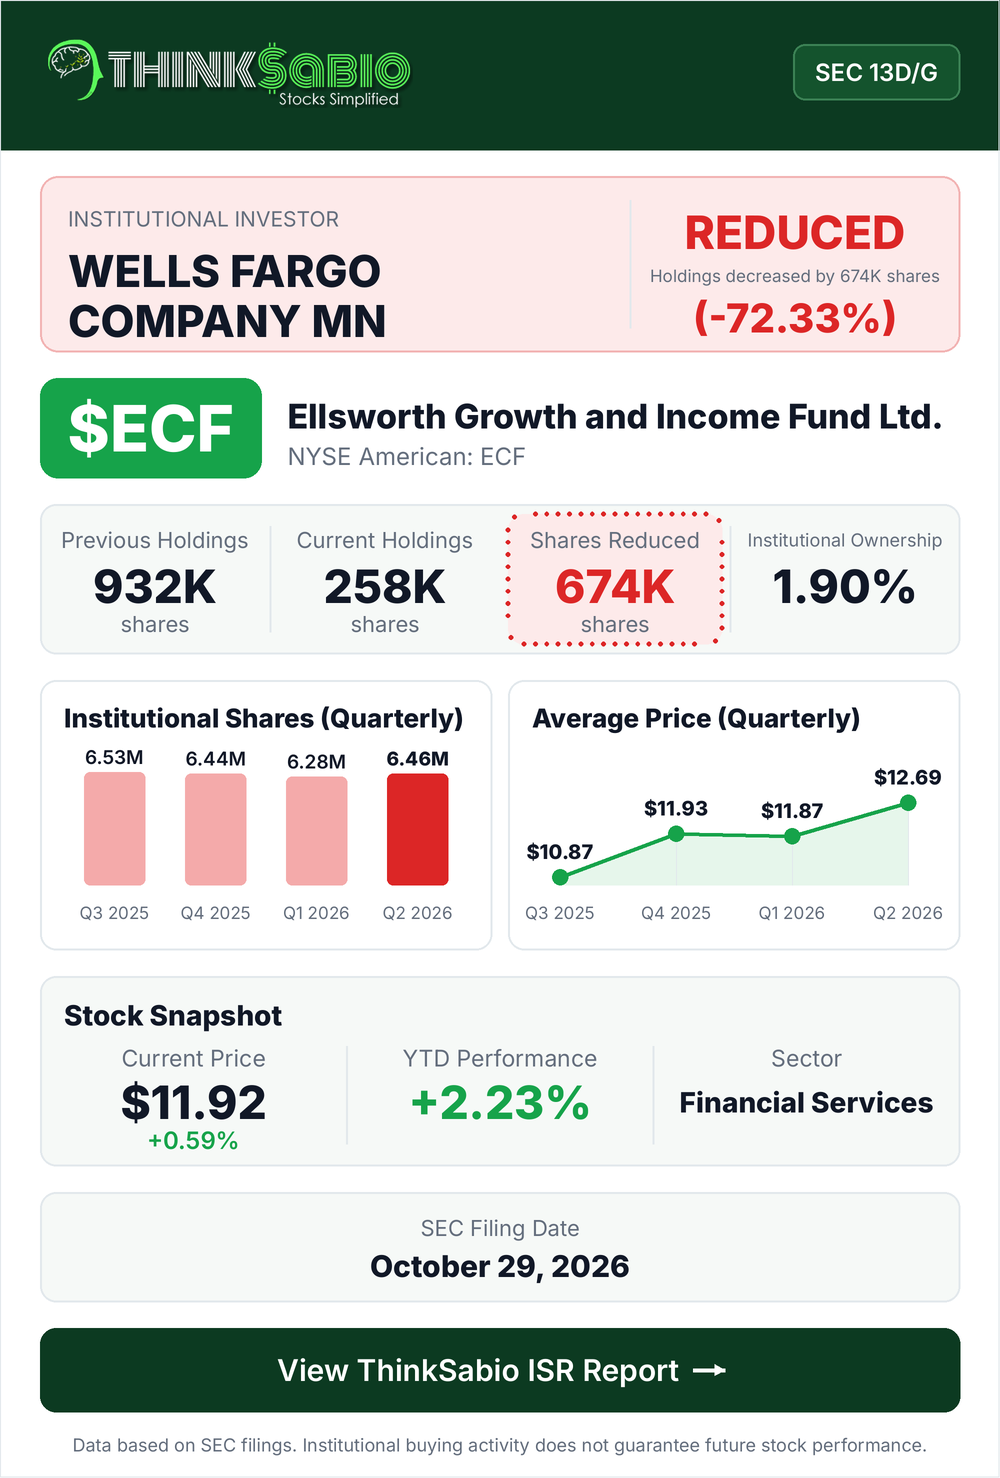Click the Q3 2025 institutional shares bar

[114, 829]
